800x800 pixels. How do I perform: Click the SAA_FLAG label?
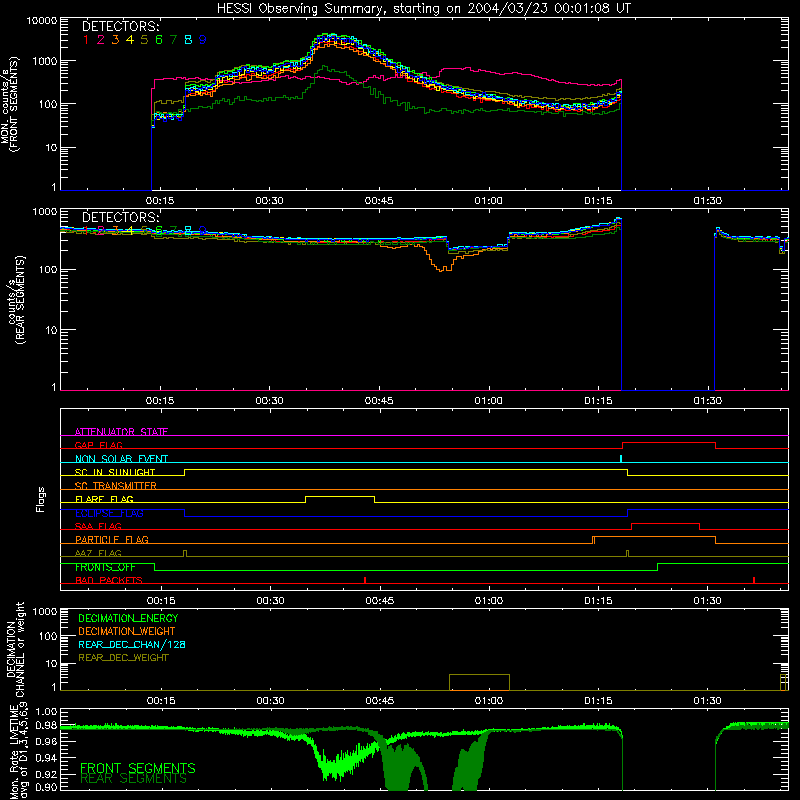click(x=98, y=526)
